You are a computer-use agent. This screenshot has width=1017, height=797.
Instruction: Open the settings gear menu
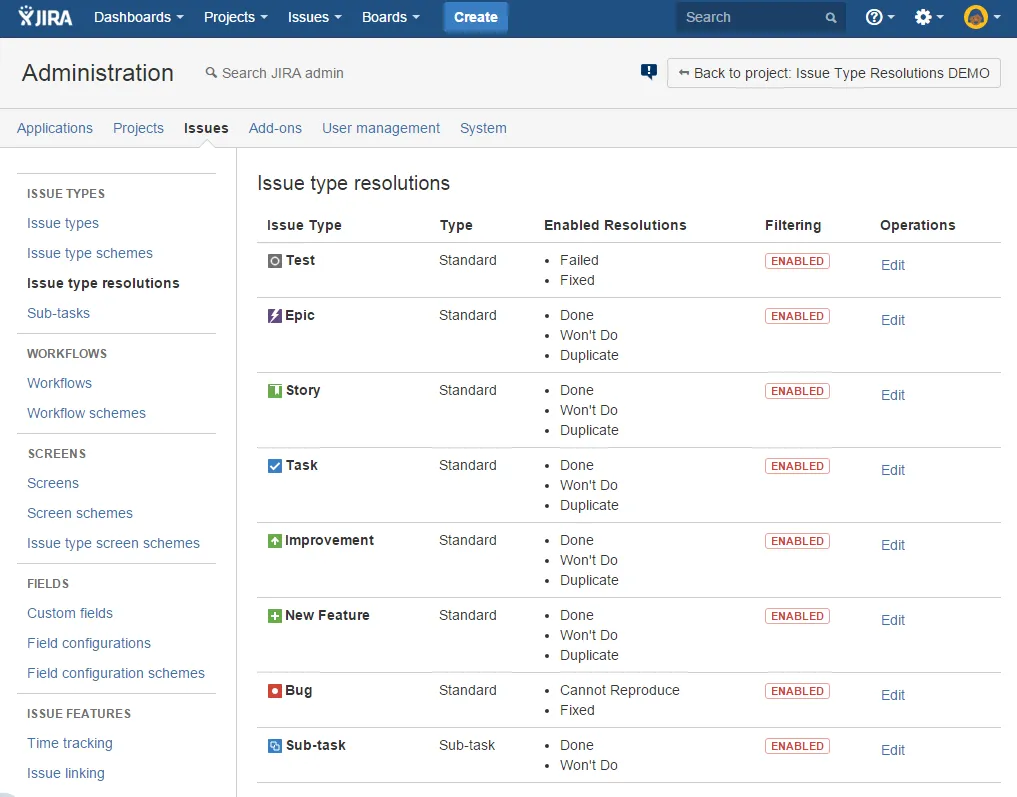[x=929, y=17]
